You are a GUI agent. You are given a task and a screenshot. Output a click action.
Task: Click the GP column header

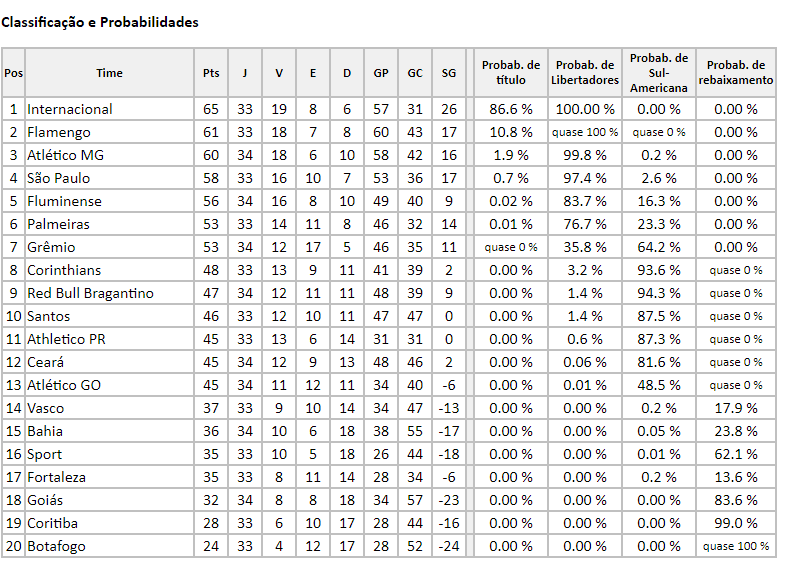pyautogui.click(x=381, y=73)
